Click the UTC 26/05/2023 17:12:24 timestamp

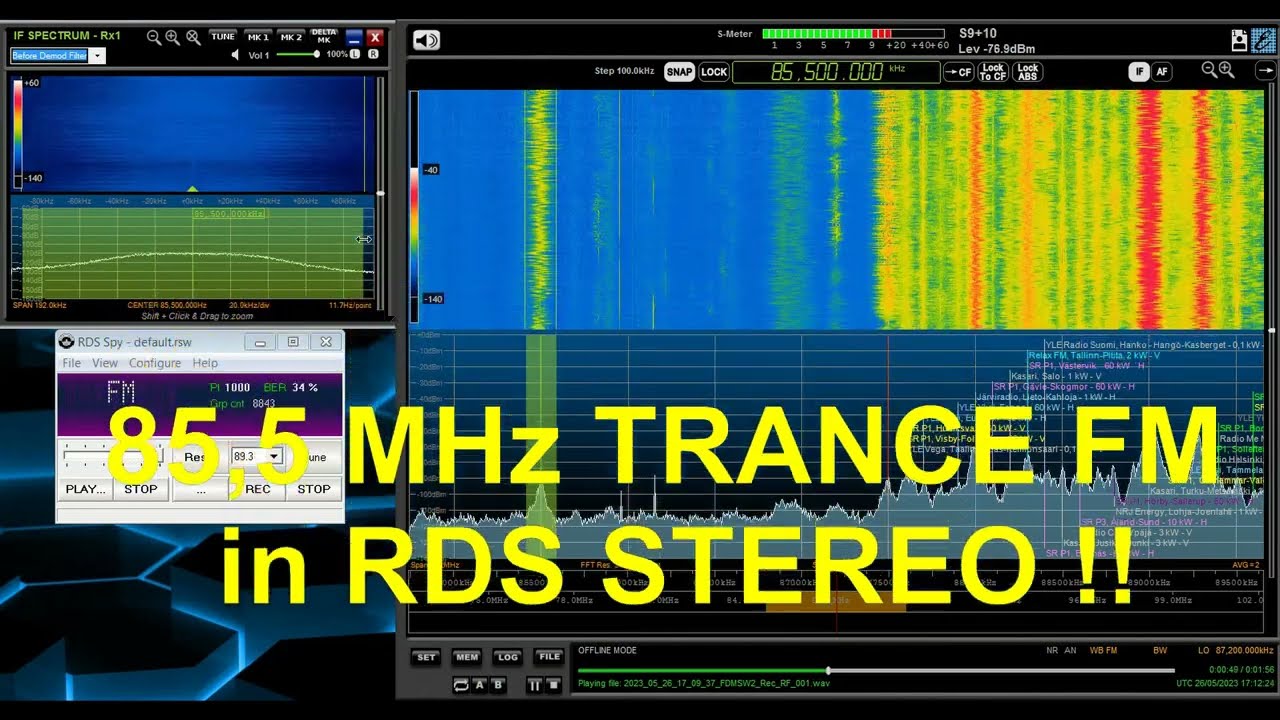pos(1226,683)
